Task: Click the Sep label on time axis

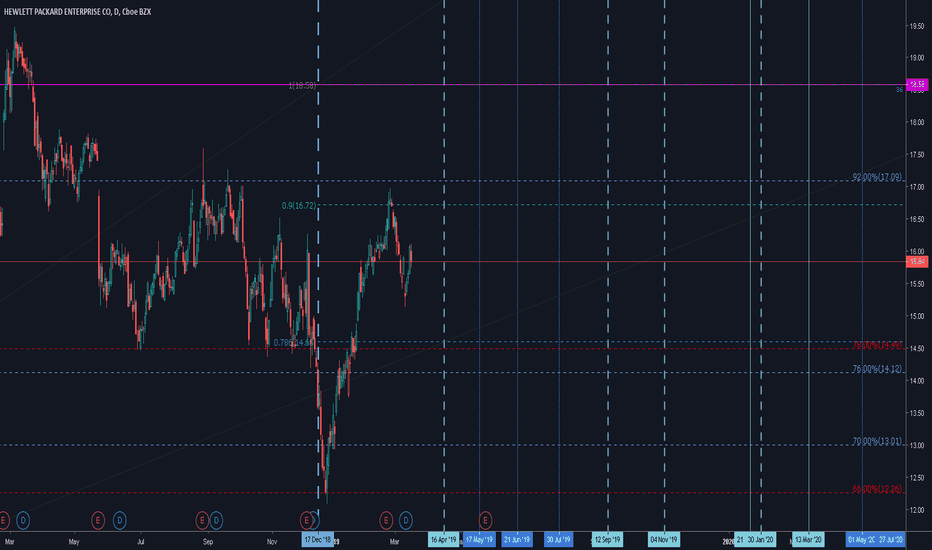Action: (207, 542)
